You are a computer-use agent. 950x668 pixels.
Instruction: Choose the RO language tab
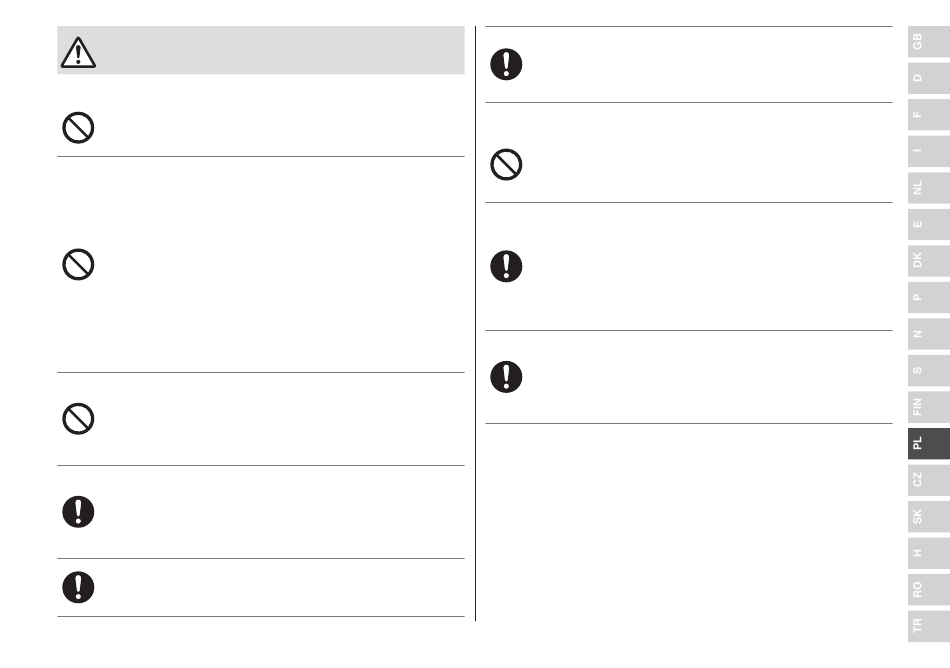click(x=929, y=589)
